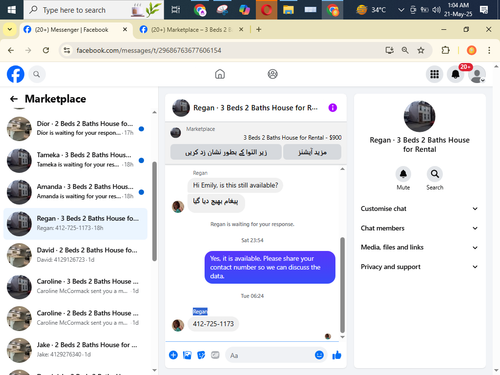Expand Customise chat section
Viewport: 500px width, 375px height.
tap(419, 209)
